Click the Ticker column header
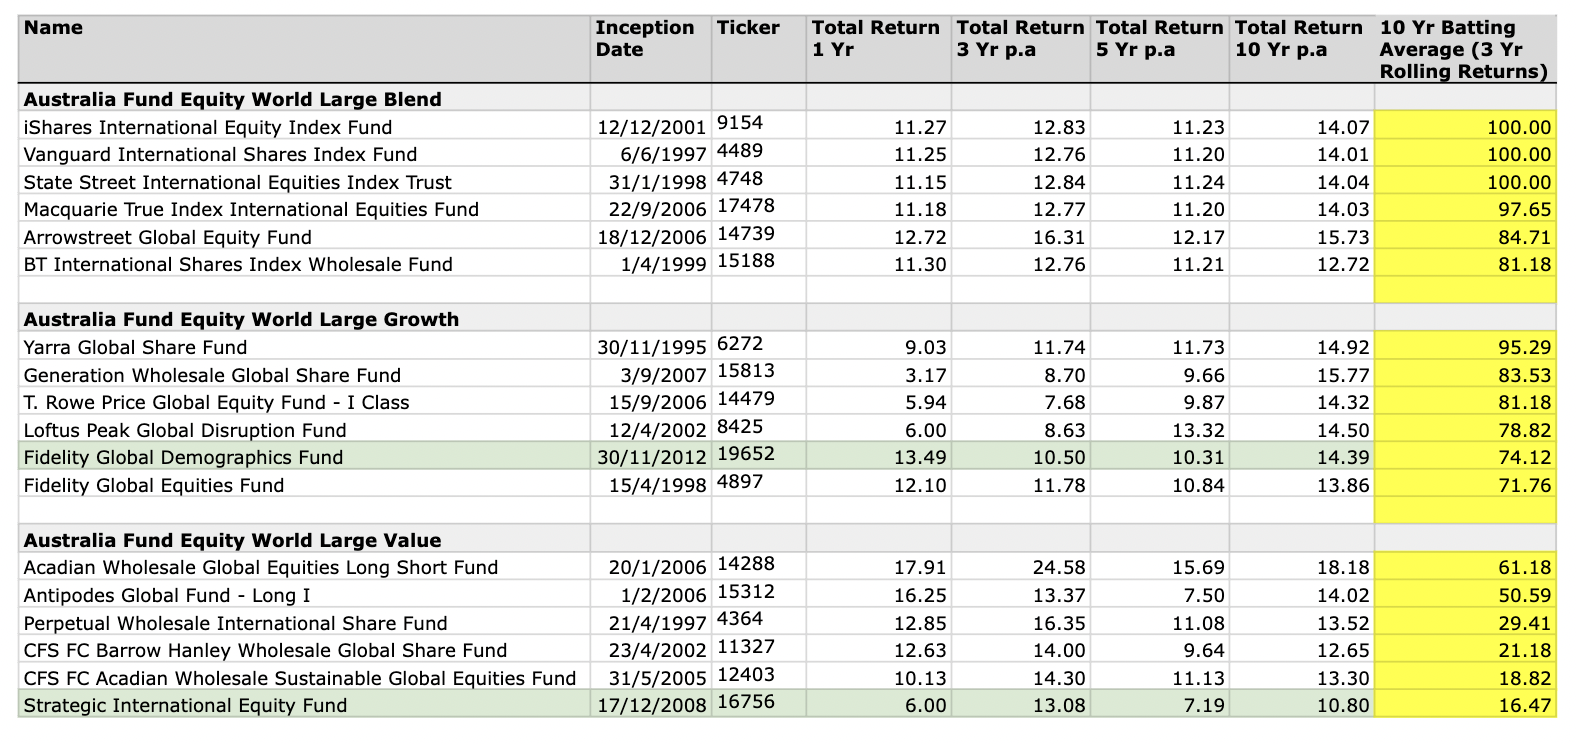This screenshot has height=744, width=1576. [748, 28]
